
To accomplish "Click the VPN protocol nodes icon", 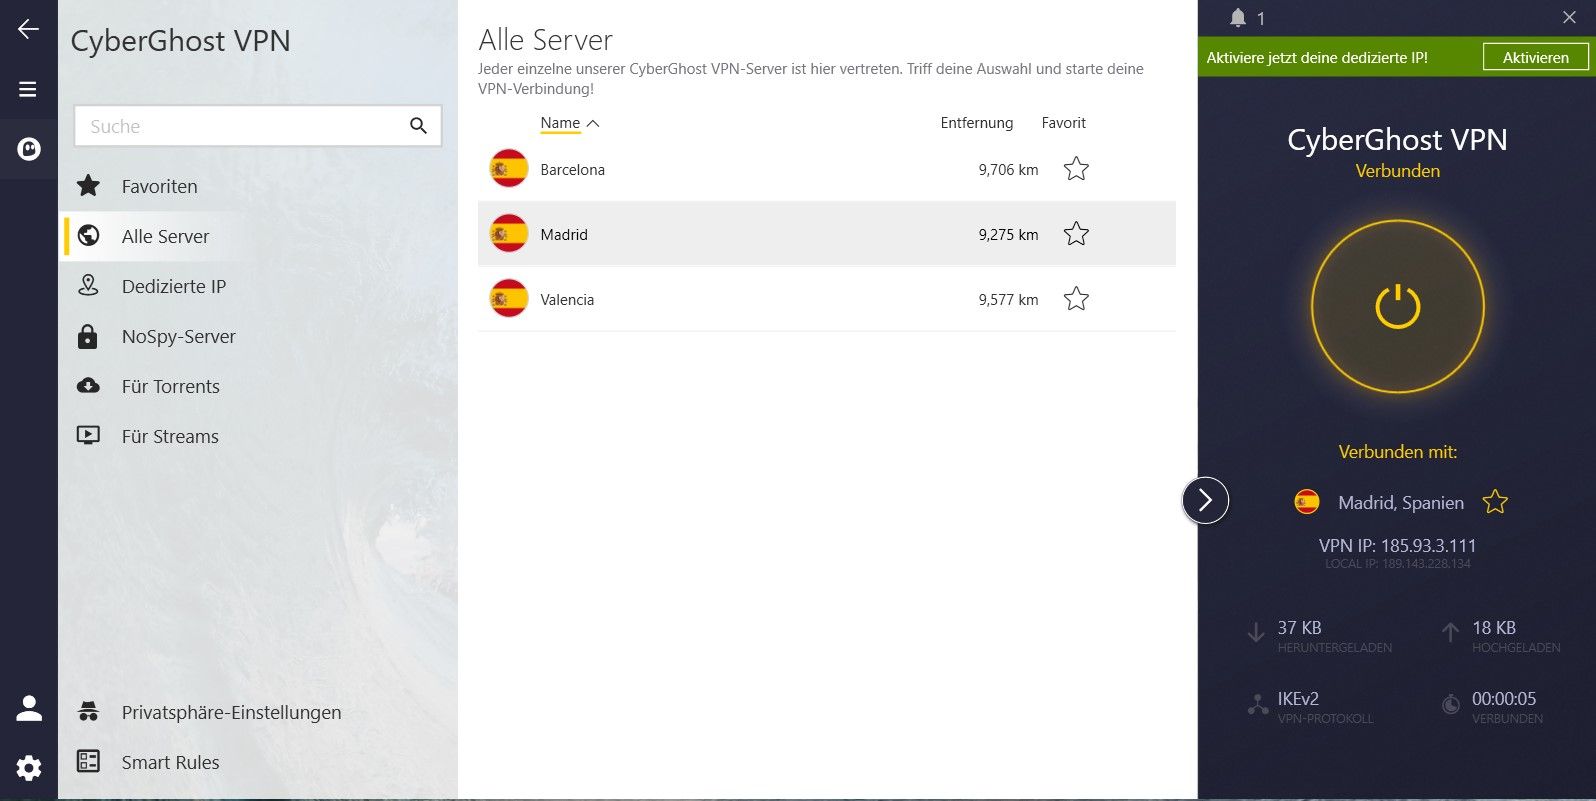I will 1257,704.
